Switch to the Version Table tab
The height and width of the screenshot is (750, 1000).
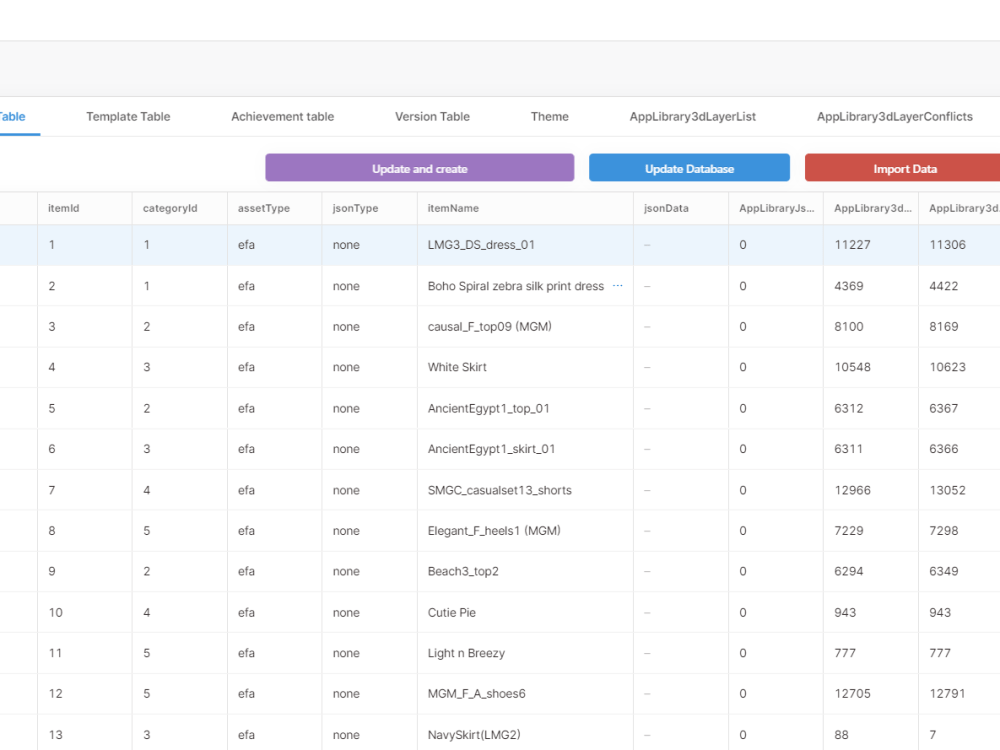click(x=431, y=116)
